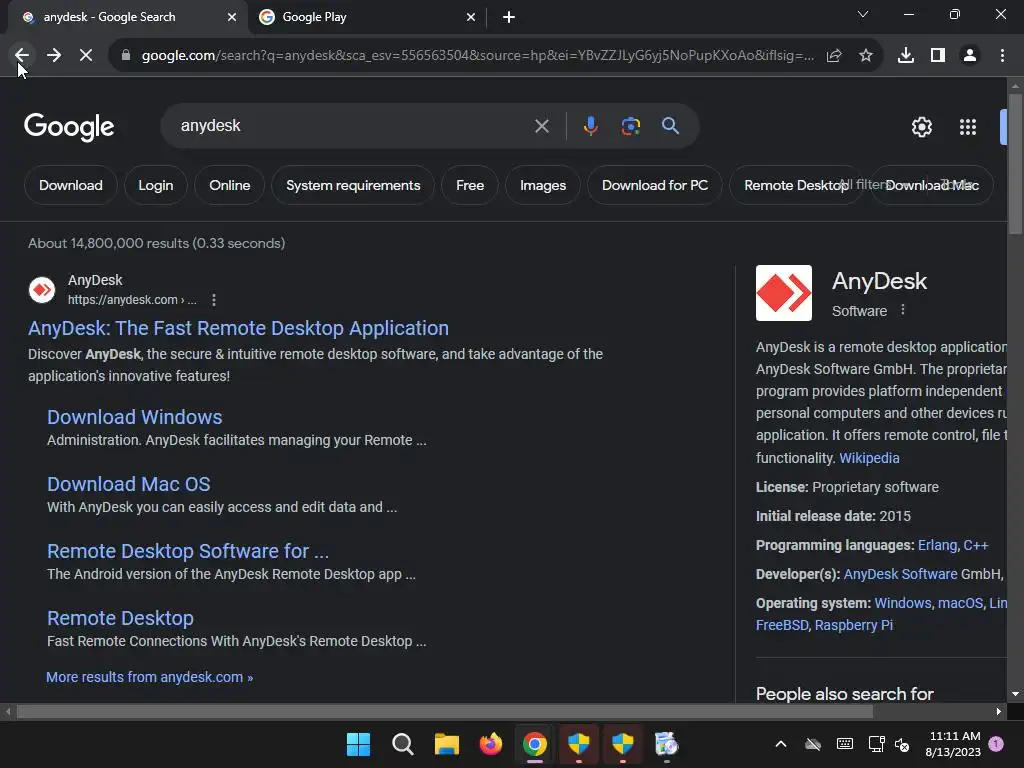Open the Raspberry Pi link
The height and width of the screenshot is (768, 1024).
coord(854,625)
